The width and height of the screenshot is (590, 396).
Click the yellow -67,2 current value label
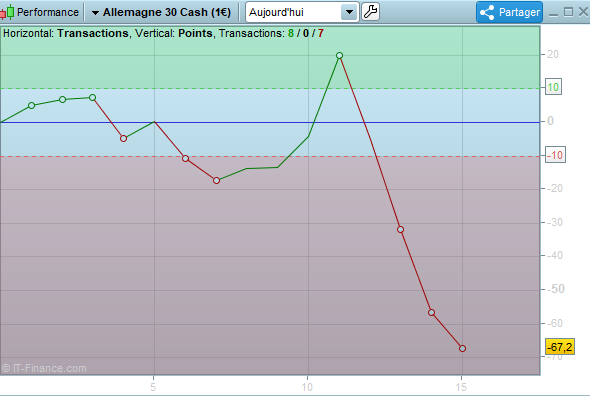(560, 347)
